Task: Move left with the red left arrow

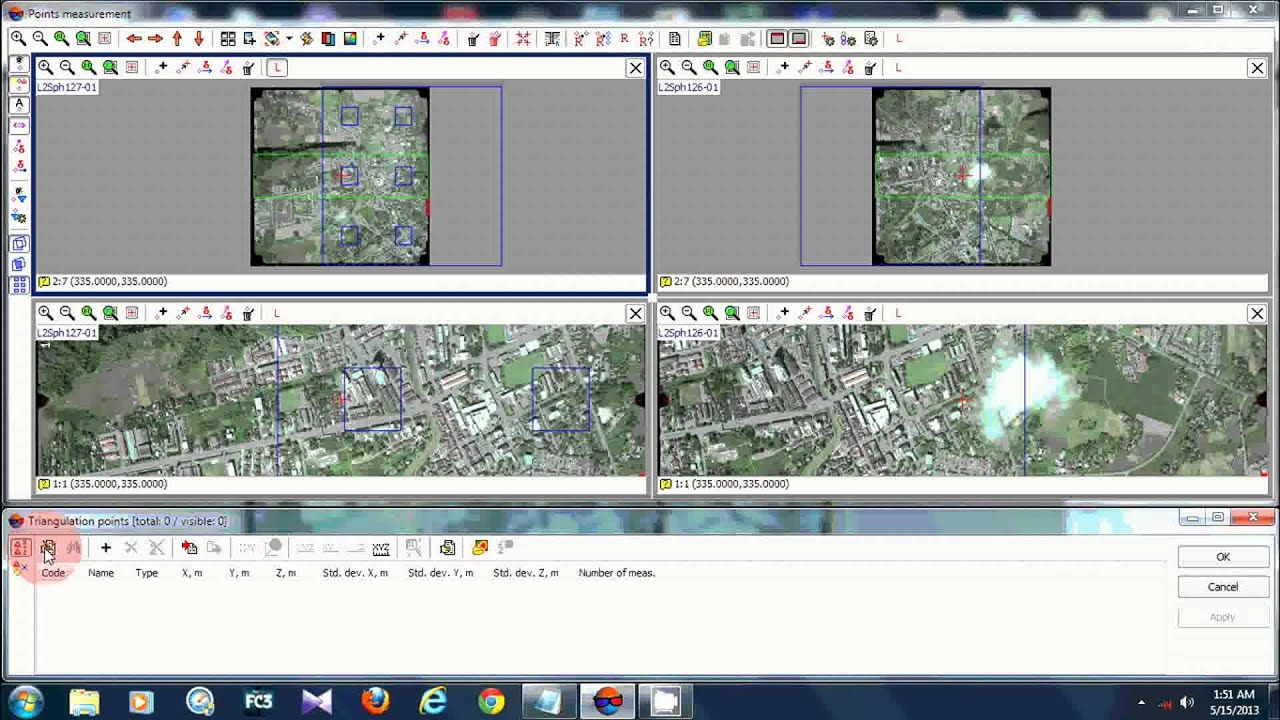Action: click(x=134, y=38)
